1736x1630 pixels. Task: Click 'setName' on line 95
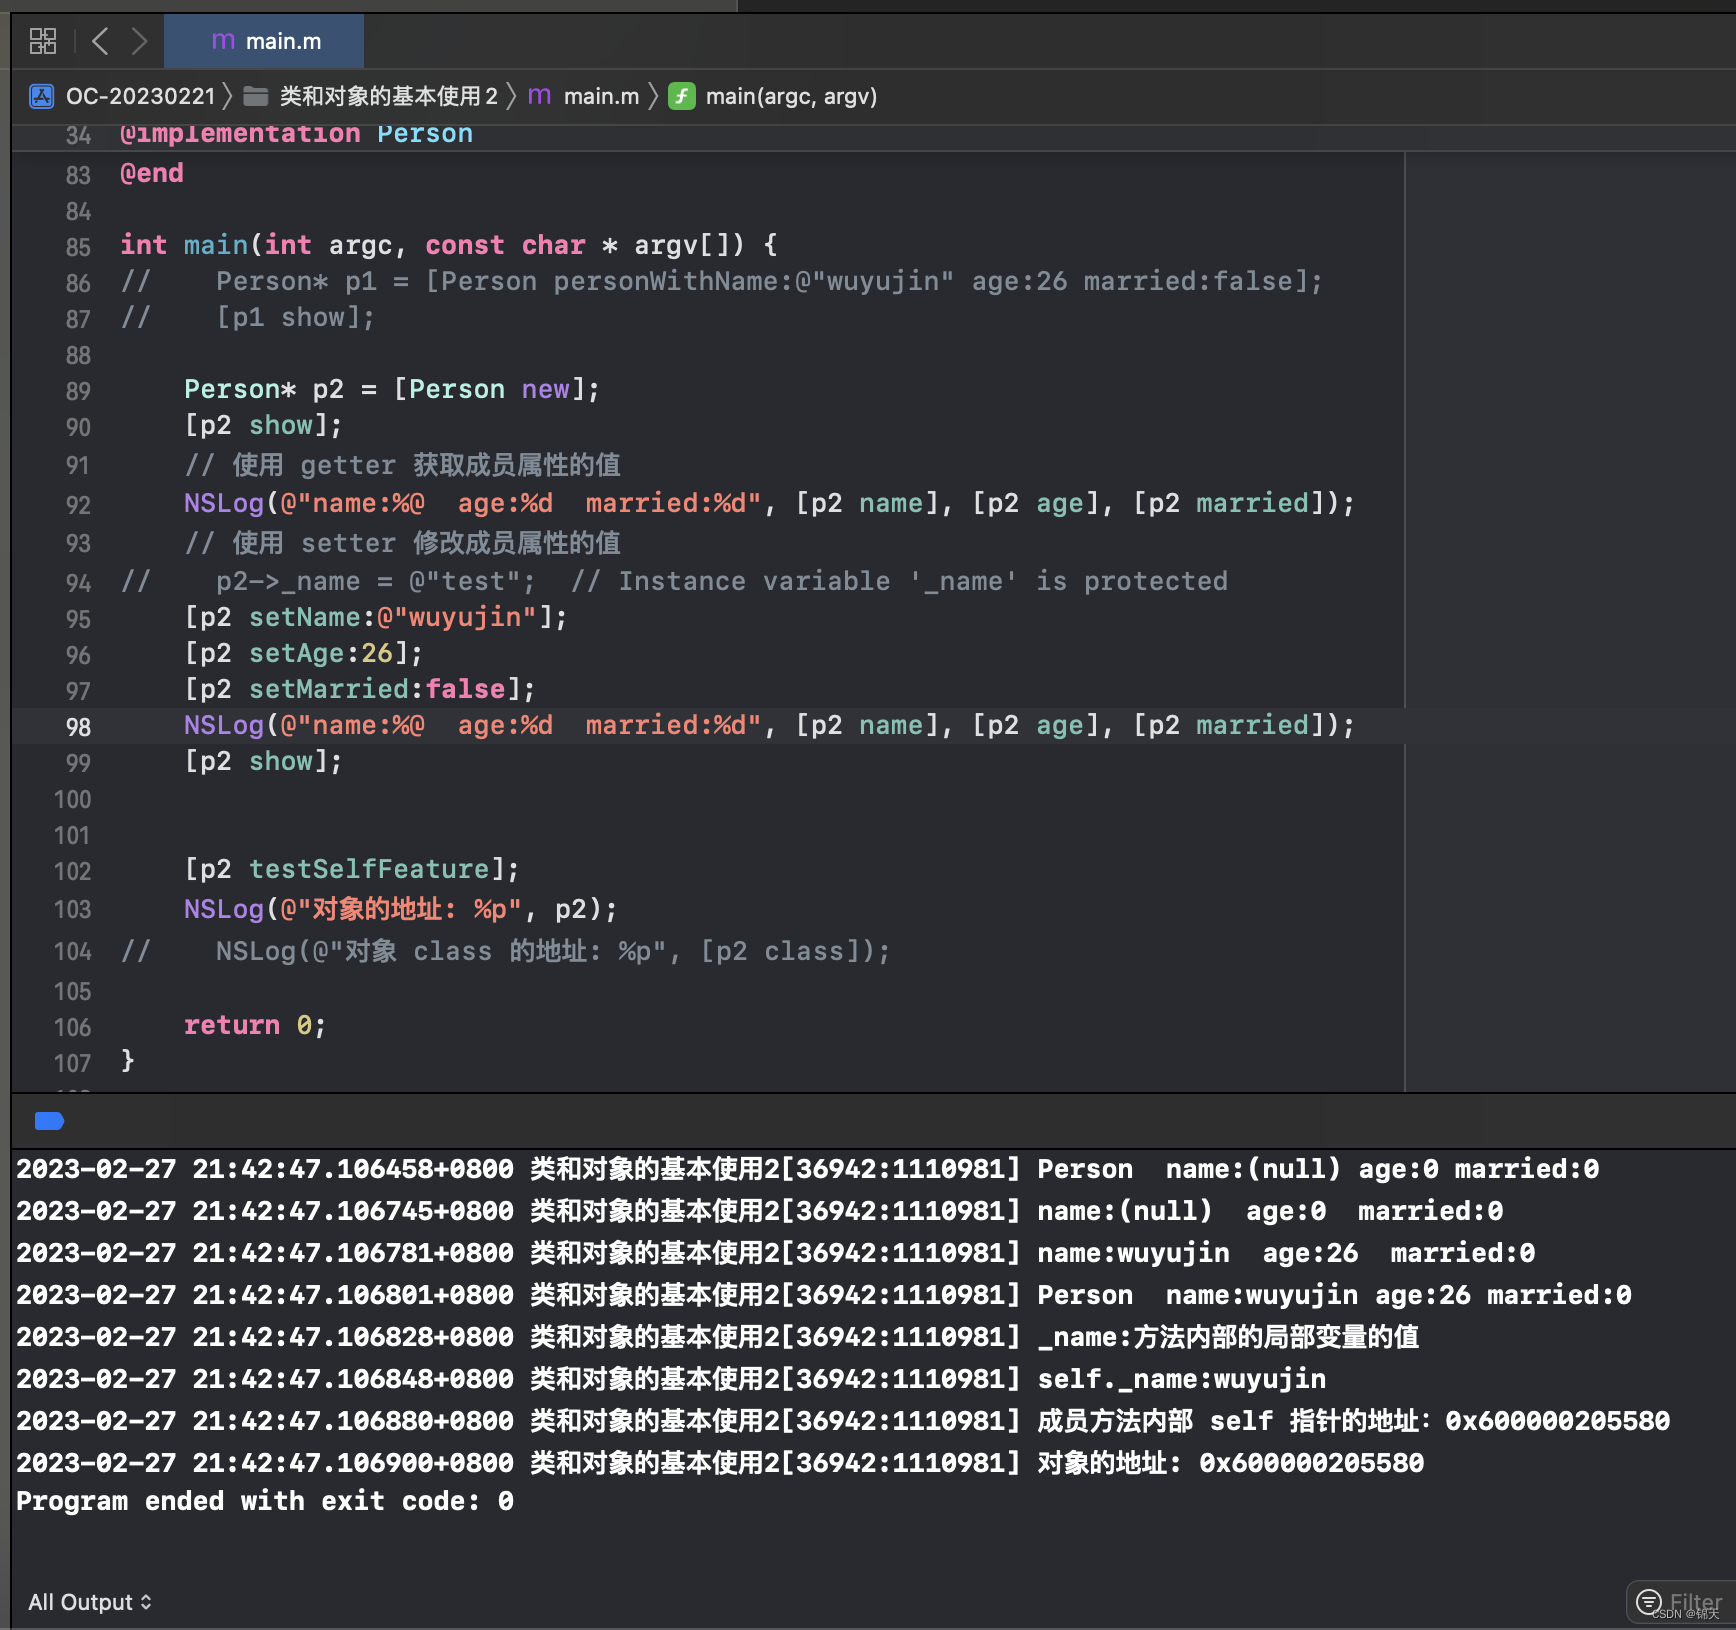pos(304,617)
